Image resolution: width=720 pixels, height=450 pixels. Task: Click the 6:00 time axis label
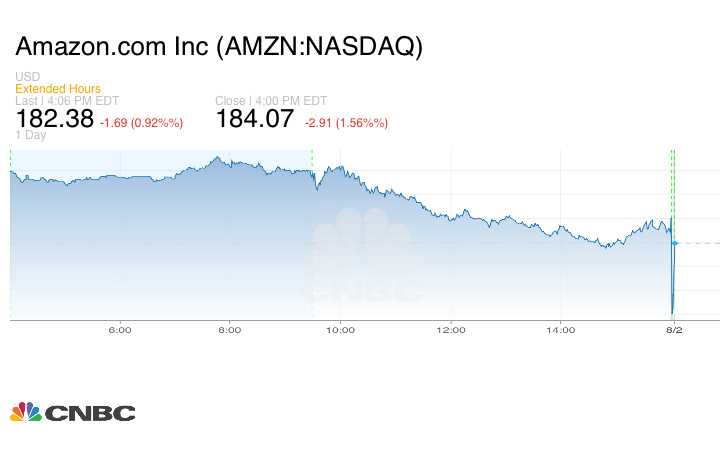[120, 330]
